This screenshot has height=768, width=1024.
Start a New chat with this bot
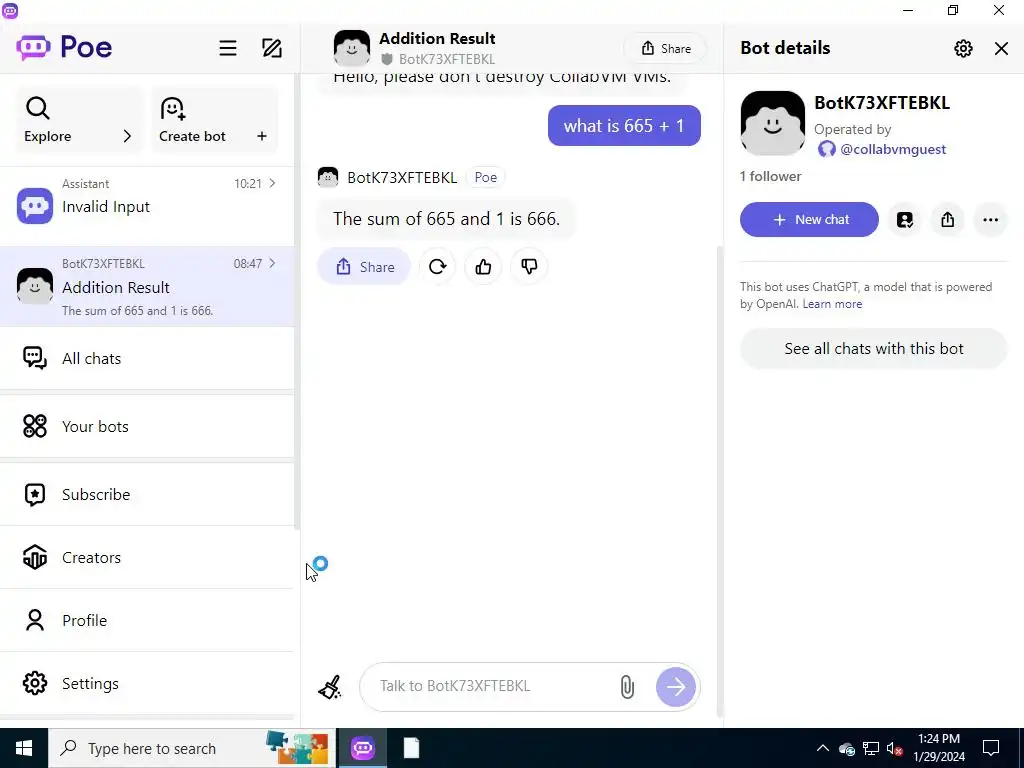[x=809, y=219]
